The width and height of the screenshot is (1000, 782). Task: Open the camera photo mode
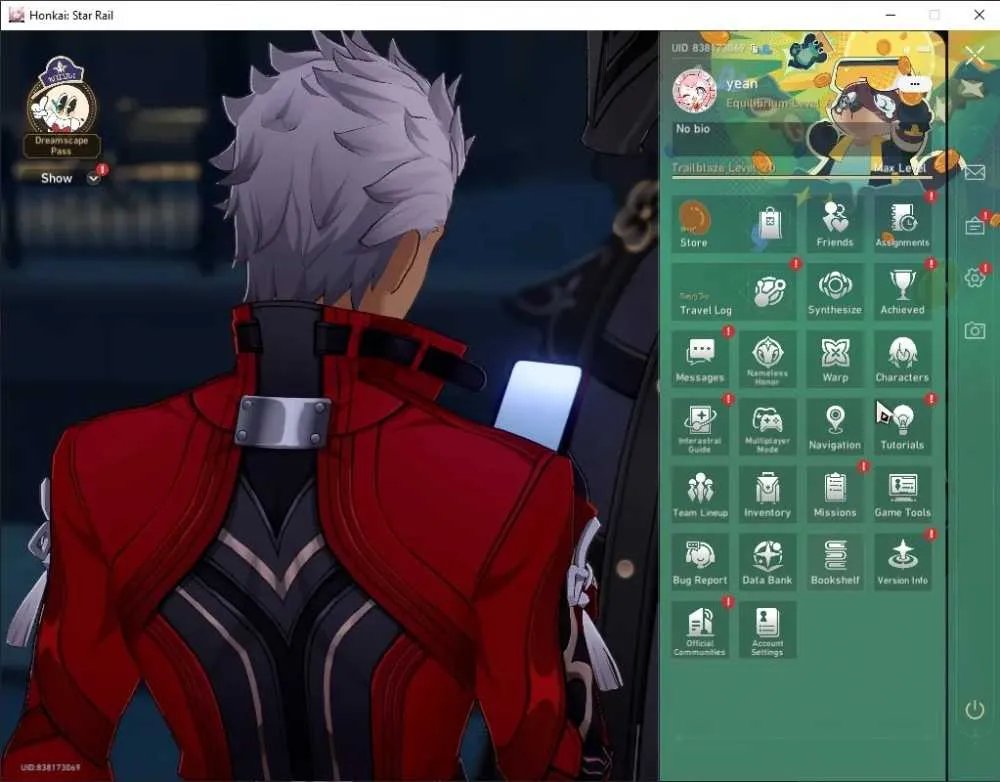point(974,330)
